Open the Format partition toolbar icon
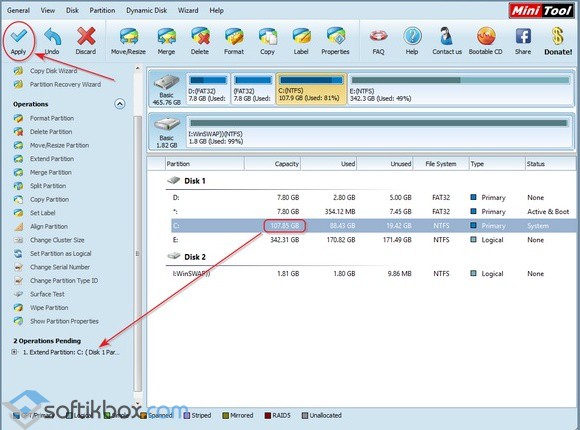The height and width of the screenshot is (430, 580). (x=234, y=41)
